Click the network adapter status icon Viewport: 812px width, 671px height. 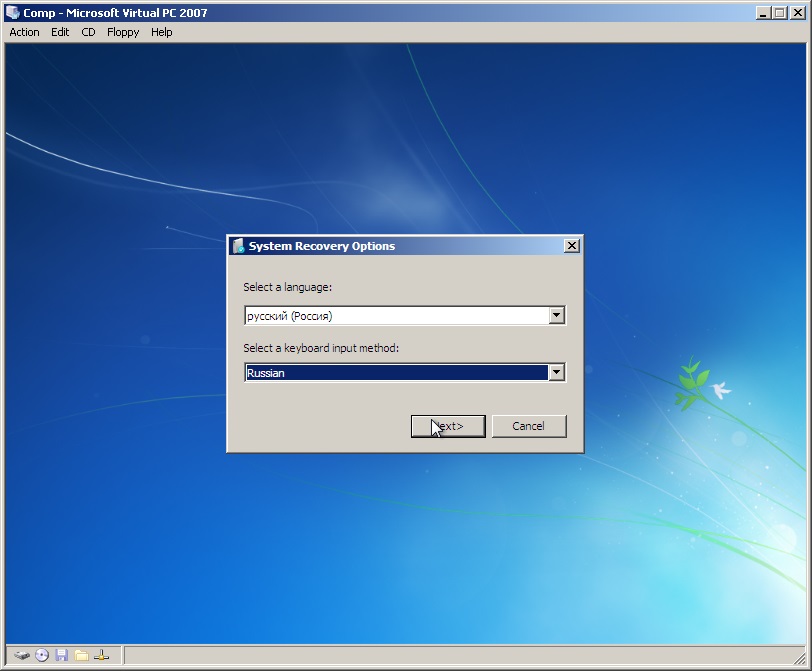[102, 656]
